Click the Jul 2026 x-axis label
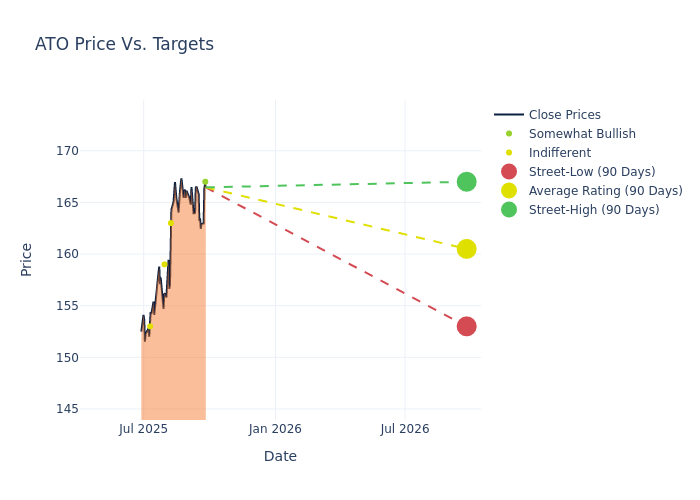The height and width of the screenshot is (500, 700). 405,429
